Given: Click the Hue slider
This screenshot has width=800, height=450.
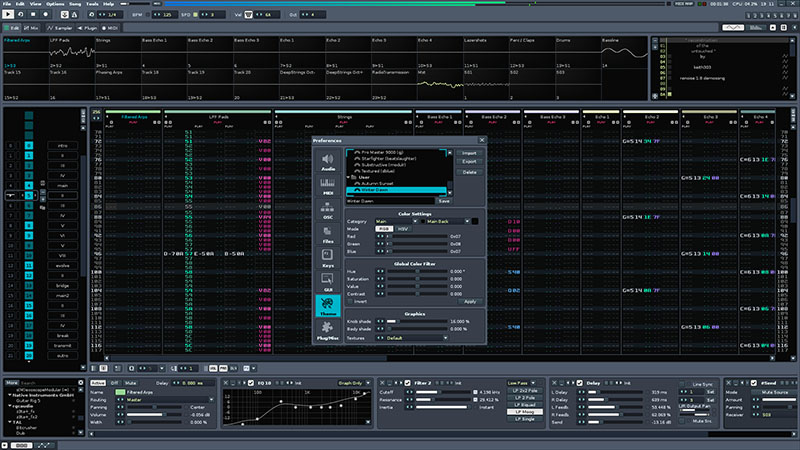Looking at the screenshot, I should click(417, 271).
